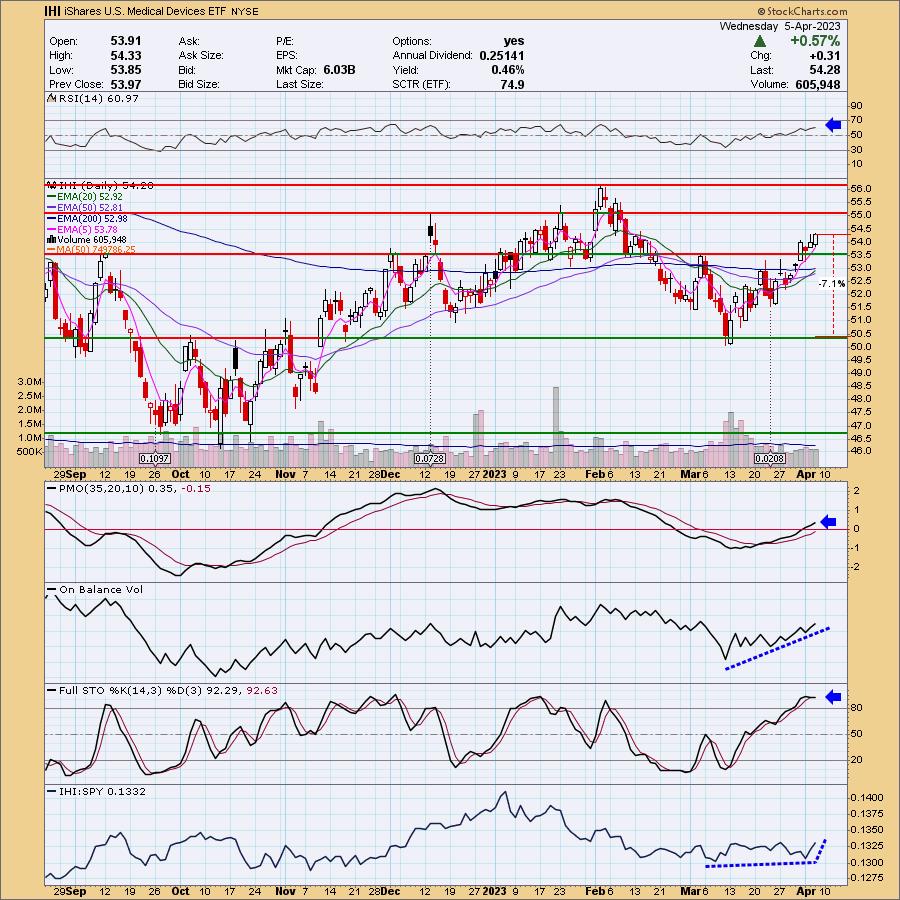The height and width of the screenshot is (900, 900).
Task: Click the volume bars icon in legend
Action: tap(51, 239)
